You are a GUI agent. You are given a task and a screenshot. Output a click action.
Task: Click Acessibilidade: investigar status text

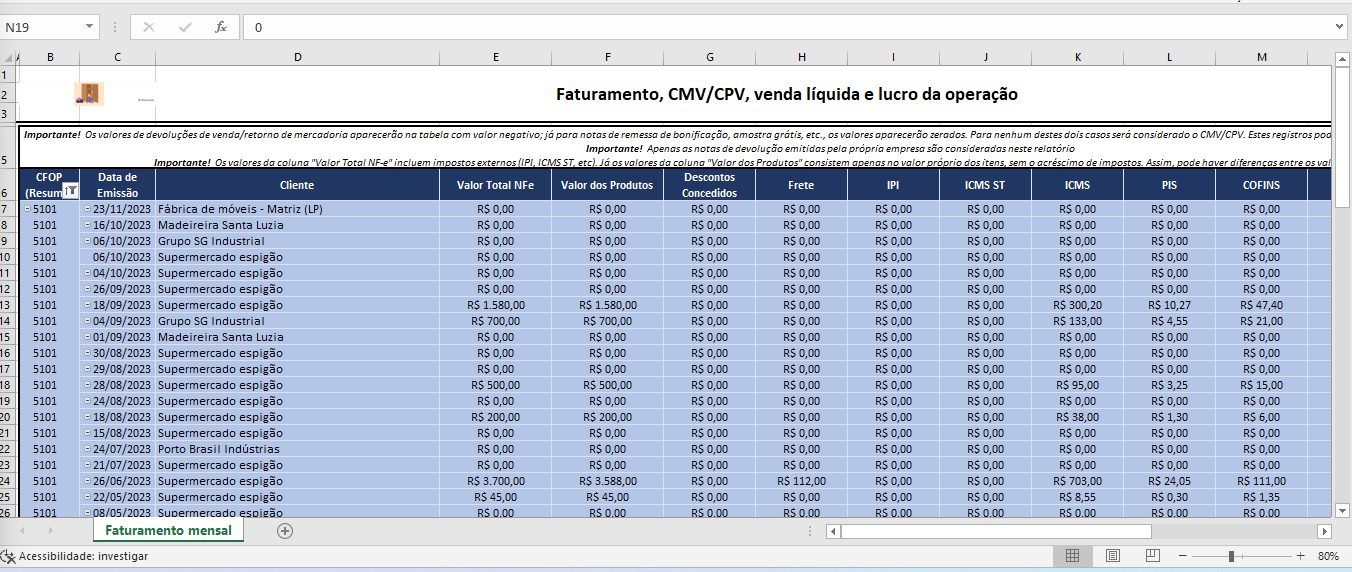[x=84, y=556]
